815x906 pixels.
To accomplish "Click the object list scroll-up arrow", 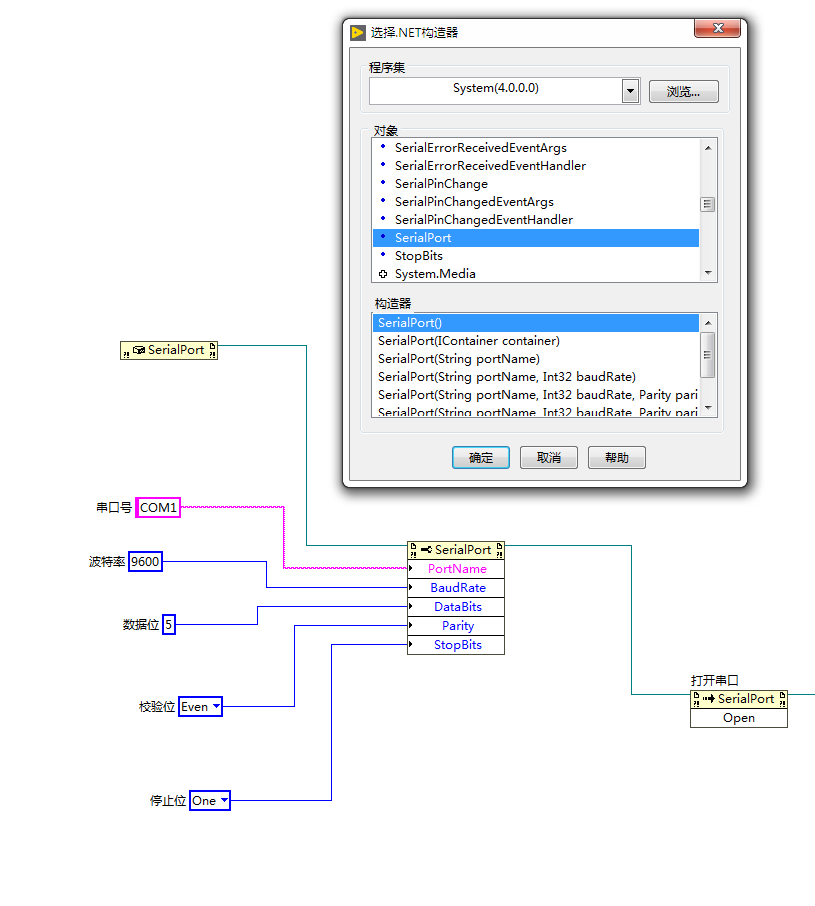I will (708, 148).
